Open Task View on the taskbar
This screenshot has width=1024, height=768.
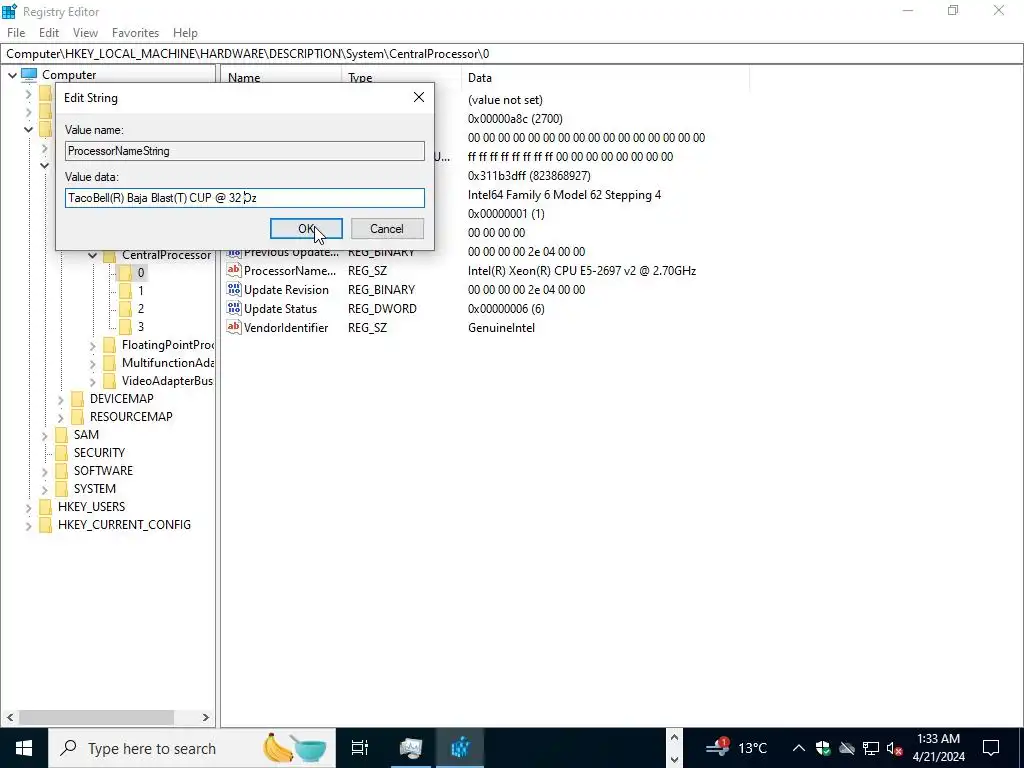coord(360,748)
